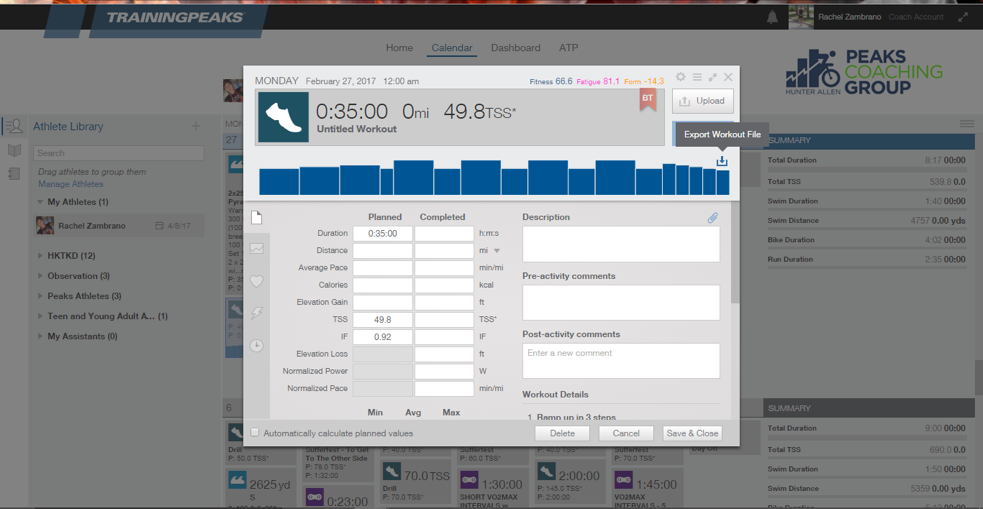Expand the Observation (3) group
This screenshot has width=983, height=509.
point(40,276)
